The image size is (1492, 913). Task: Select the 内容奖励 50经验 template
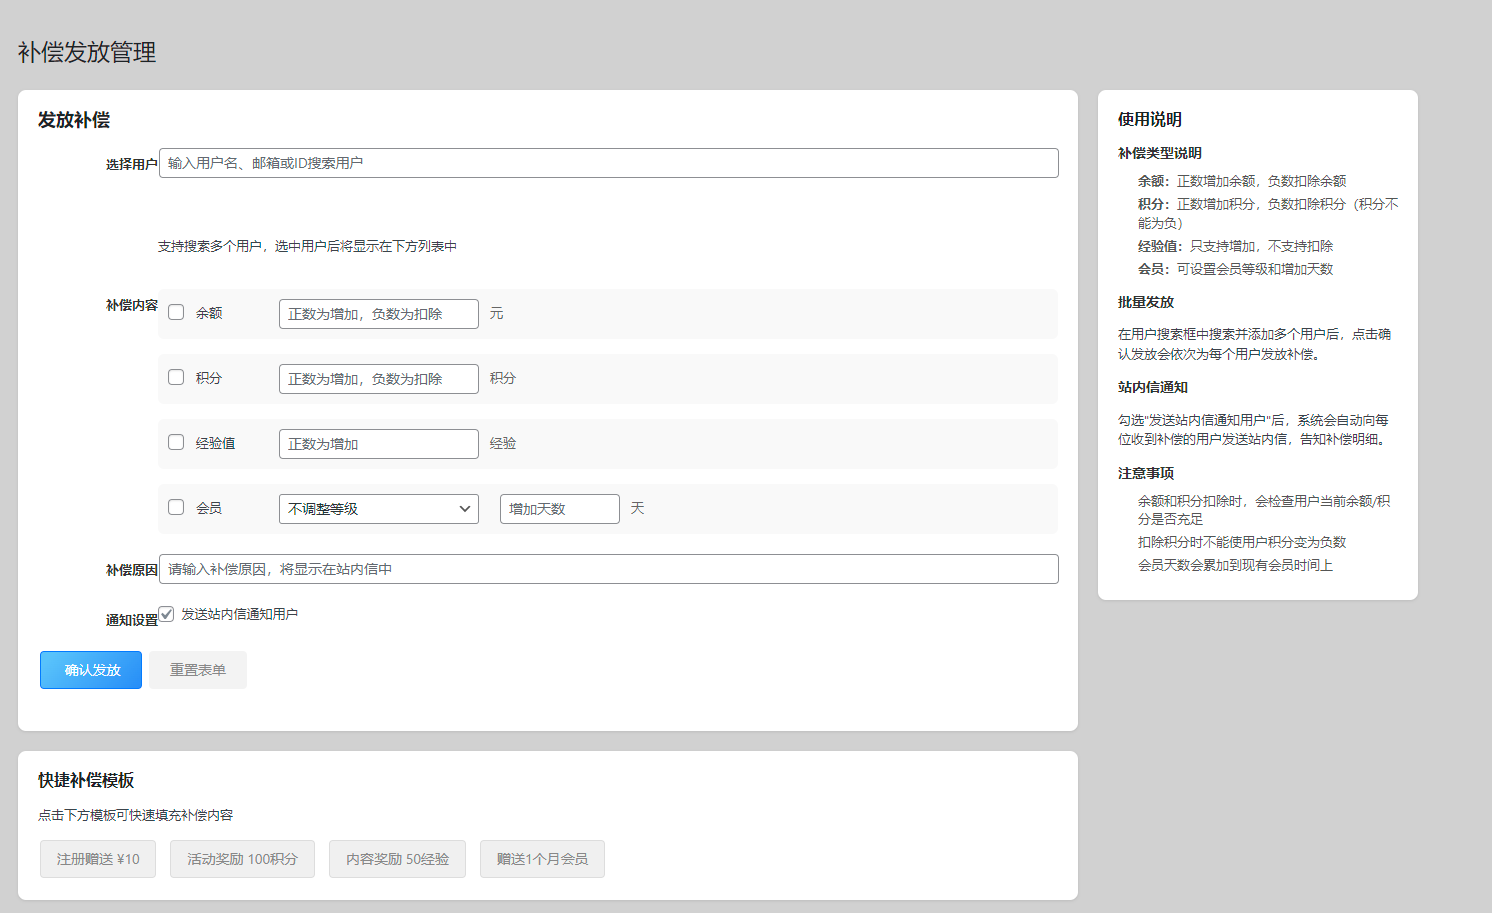397,859
